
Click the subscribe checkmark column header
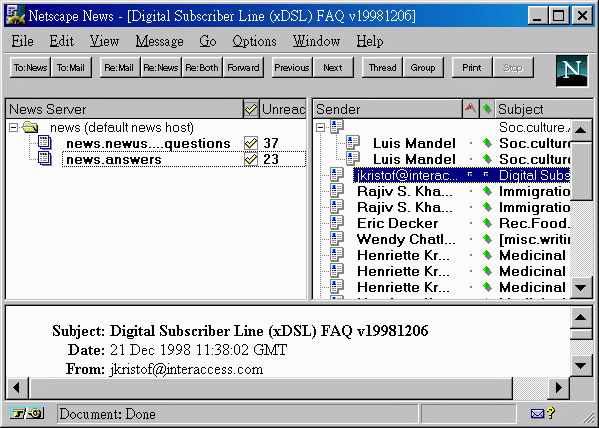(x=251, y=109)
